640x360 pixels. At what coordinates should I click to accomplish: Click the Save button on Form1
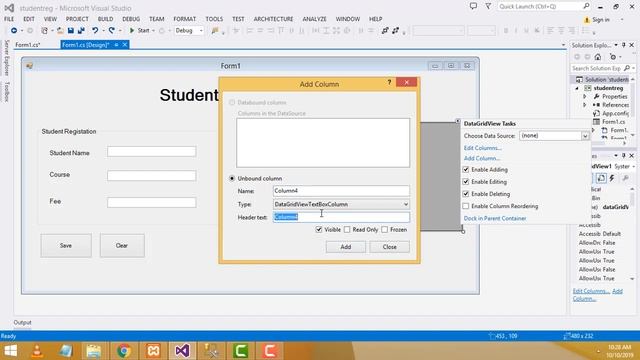pos(66,246)
